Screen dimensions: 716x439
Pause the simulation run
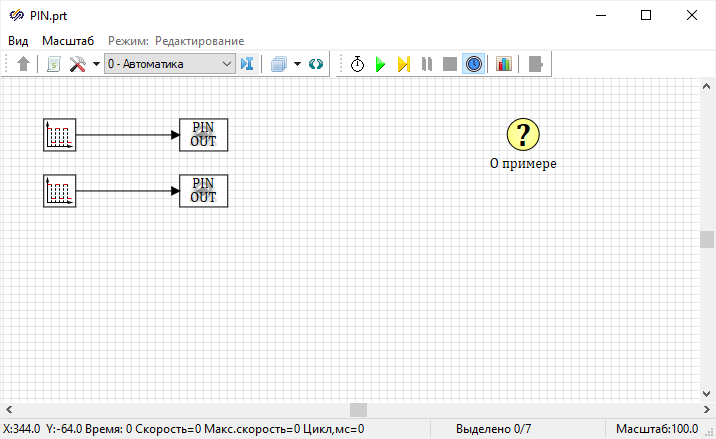[x=427, y=64]
